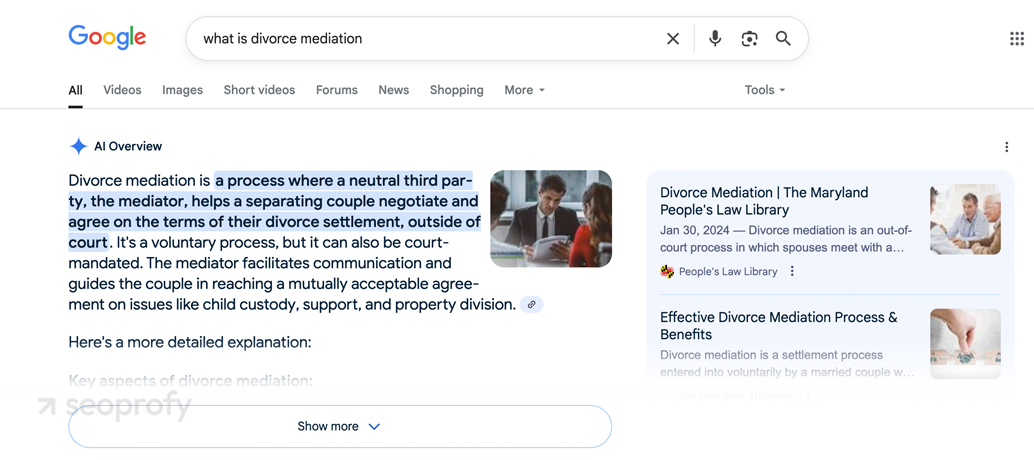Click the People's Law Library source name

(x=728, y=272)
